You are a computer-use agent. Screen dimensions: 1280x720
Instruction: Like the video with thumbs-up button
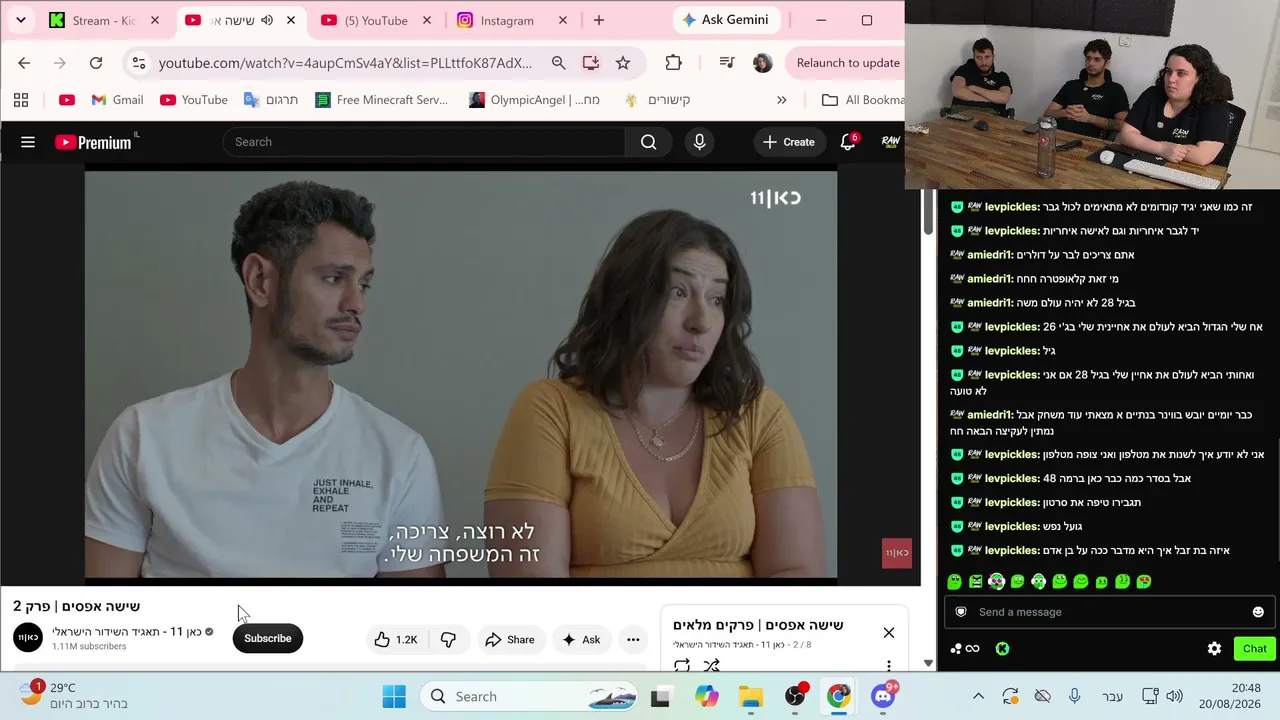396,640
